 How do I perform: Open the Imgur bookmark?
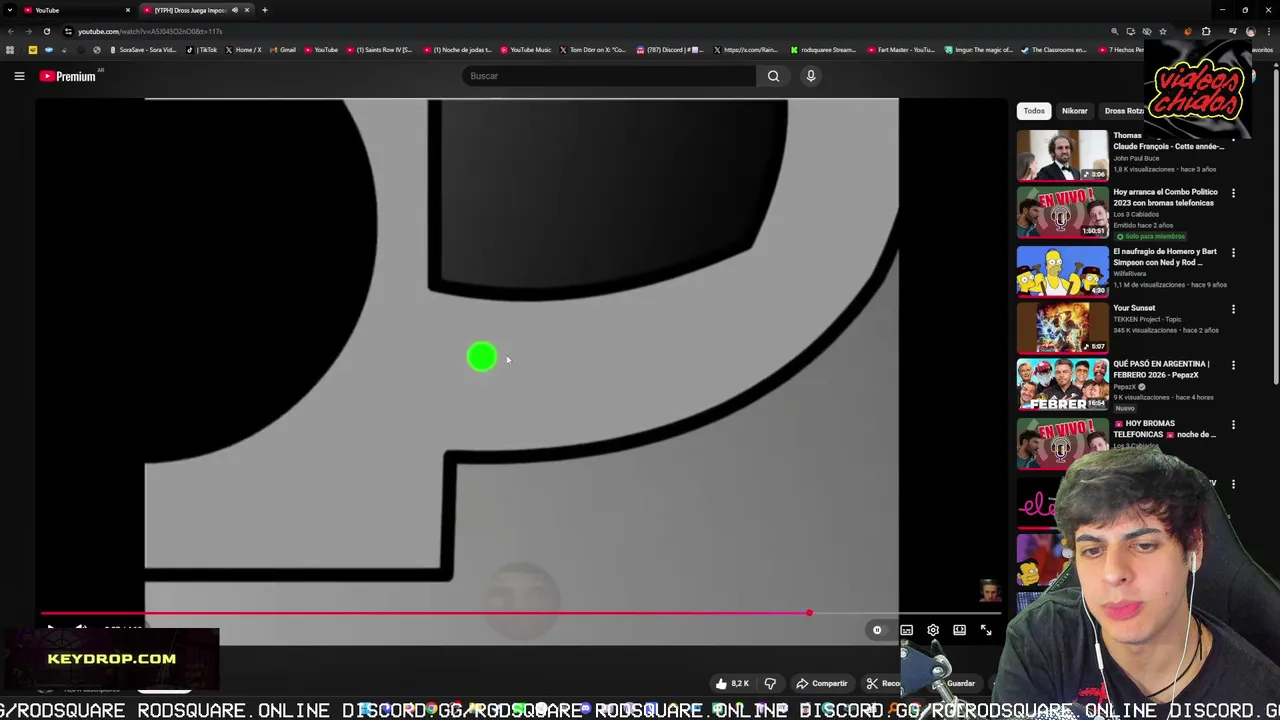(978, 50)
